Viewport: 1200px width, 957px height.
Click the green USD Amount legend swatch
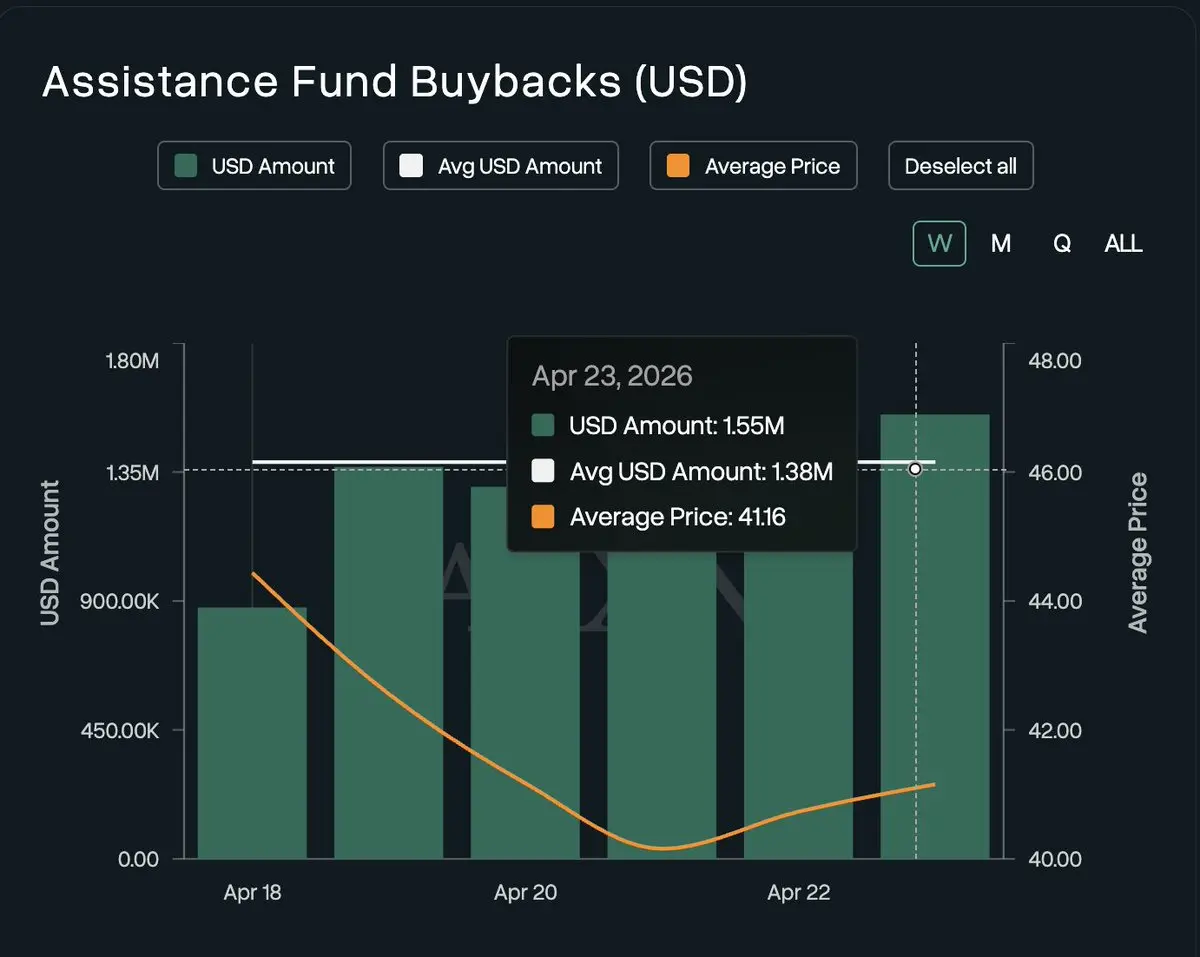coord(185,166)
